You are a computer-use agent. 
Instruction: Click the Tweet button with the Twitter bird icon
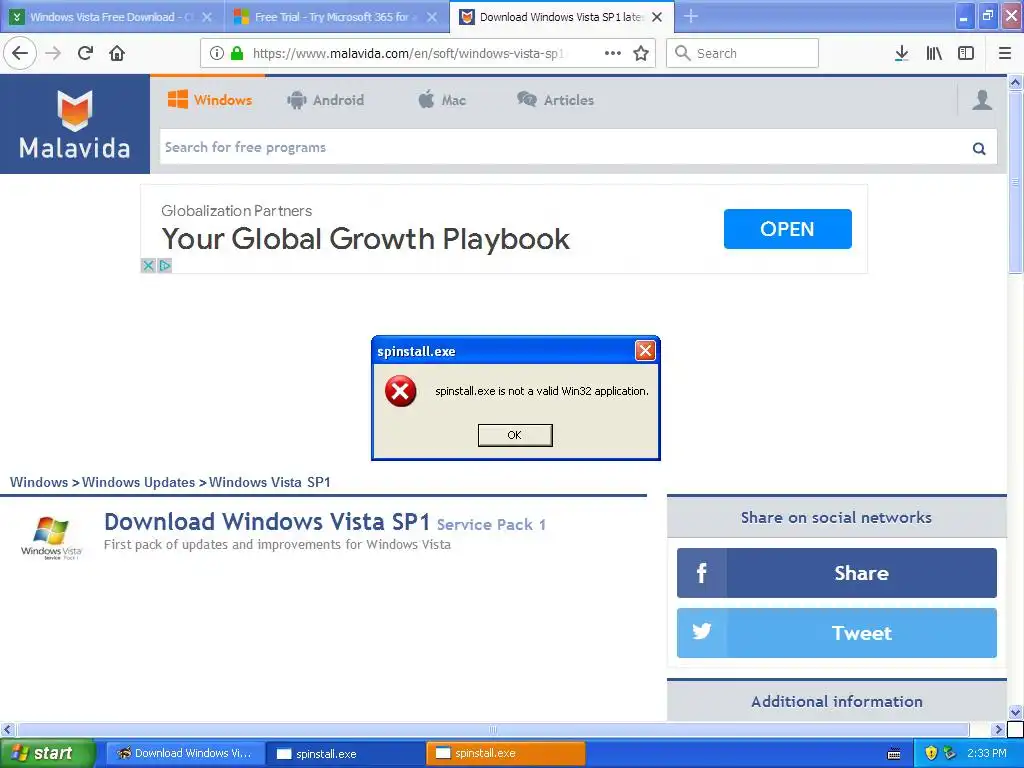click(837, 633)
